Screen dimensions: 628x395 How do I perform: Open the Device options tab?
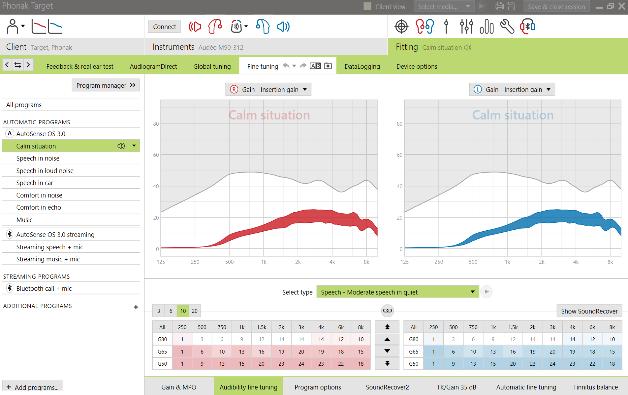[417, 67]
